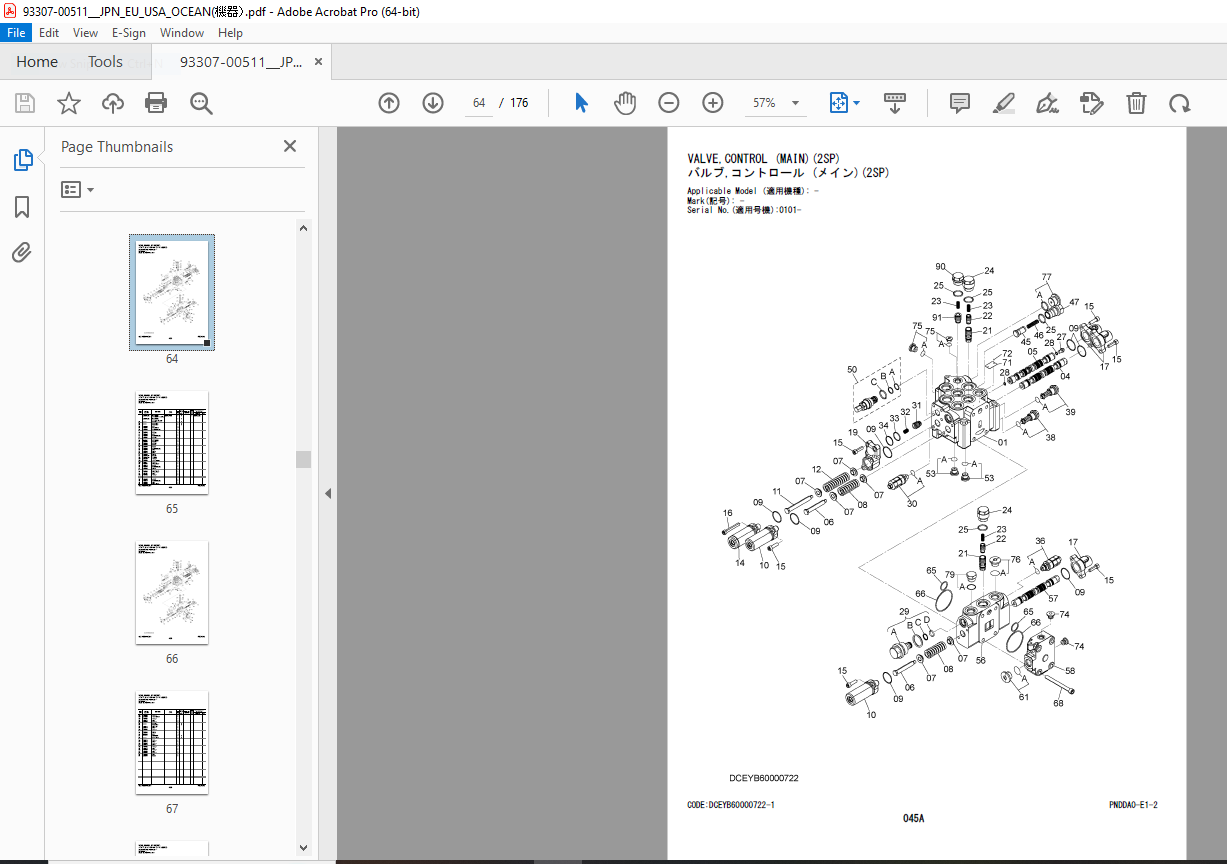
Task: Open thumbnail options dropdown menu
Action: [x=78, y=190]
